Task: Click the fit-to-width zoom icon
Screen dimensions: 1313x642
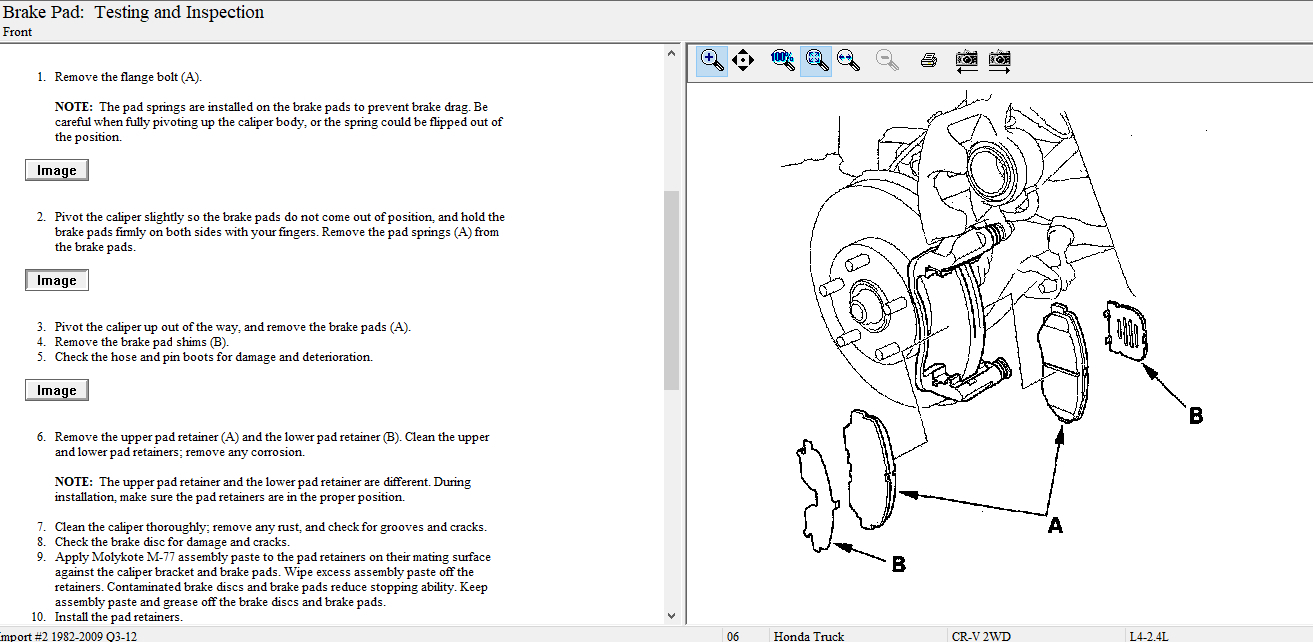Action: [x=849, y=61]
